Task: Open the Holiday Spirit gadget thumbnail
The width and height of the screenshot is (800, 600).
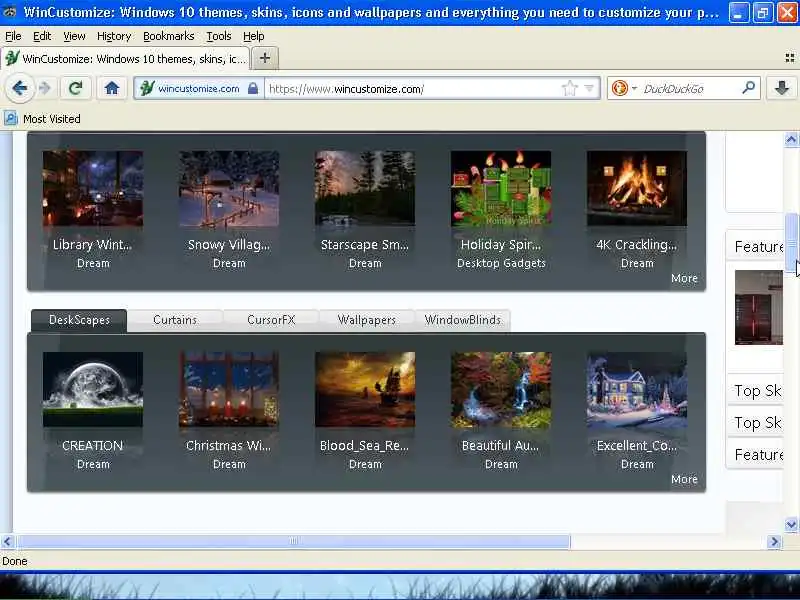Action: pyautogui.click(x=501, y=188)
